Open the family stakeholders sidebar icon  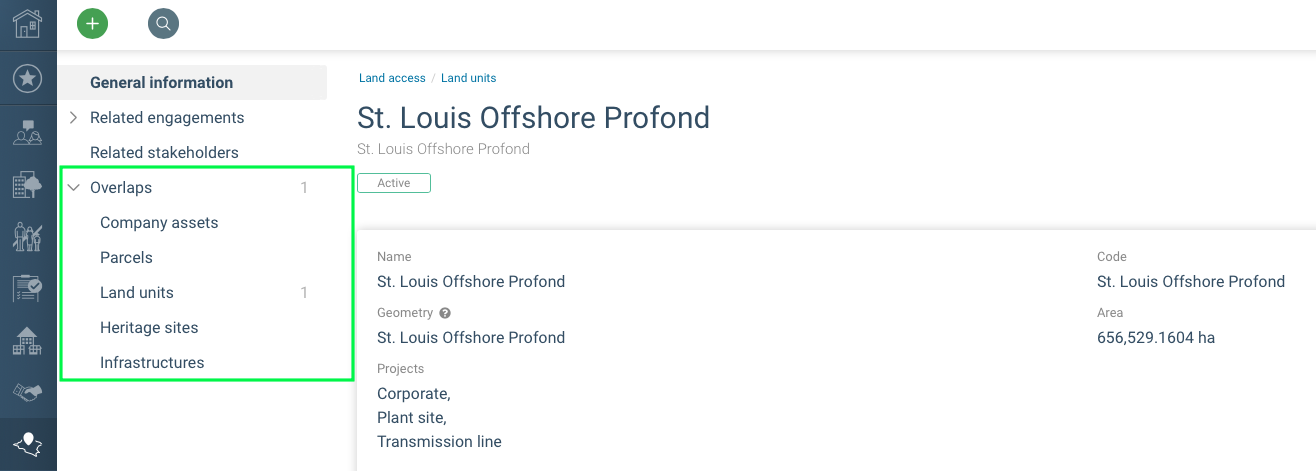click(27, 237)
